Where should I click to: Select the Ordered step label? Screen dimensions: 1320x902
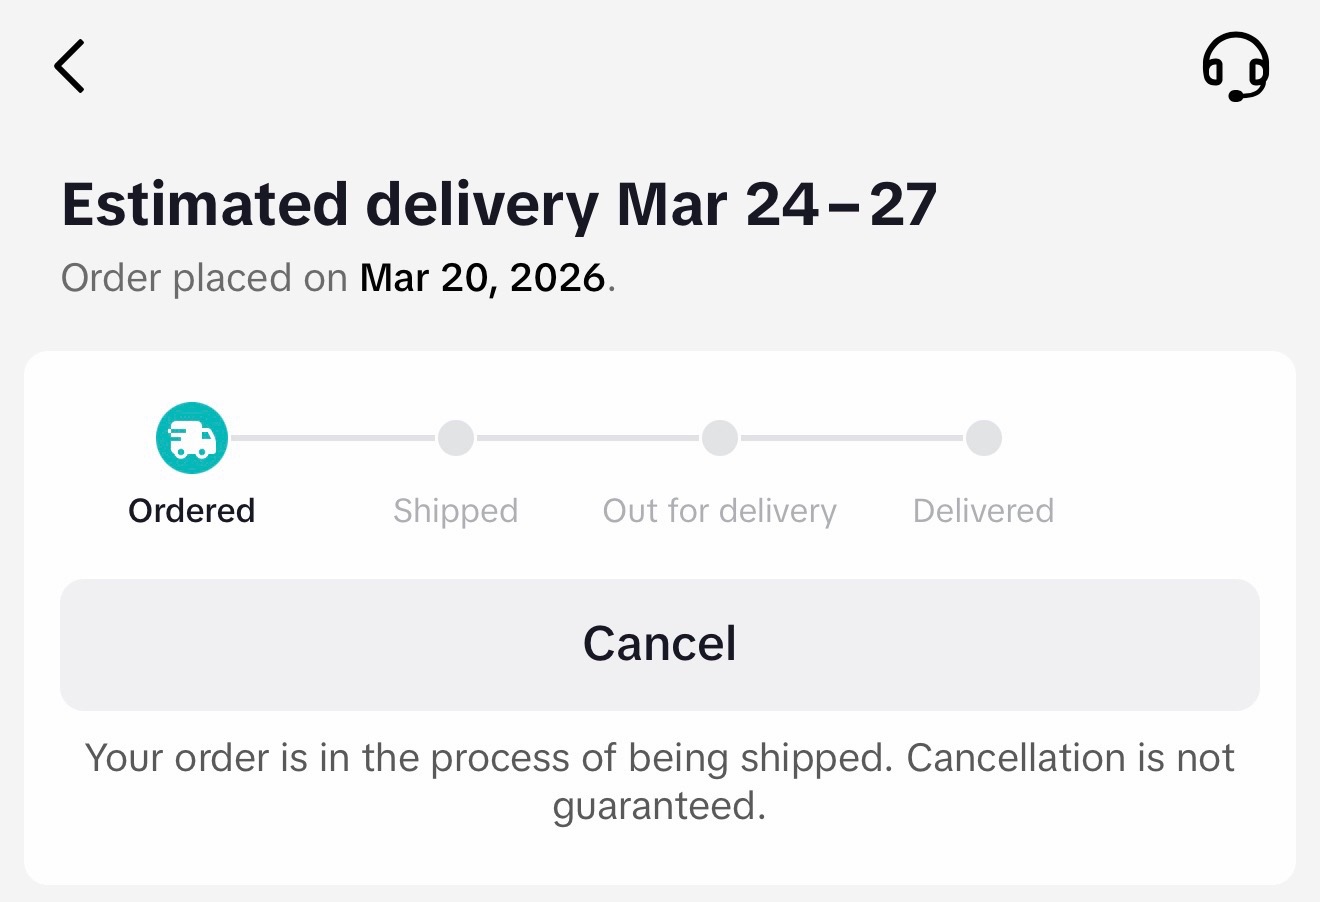192,511
